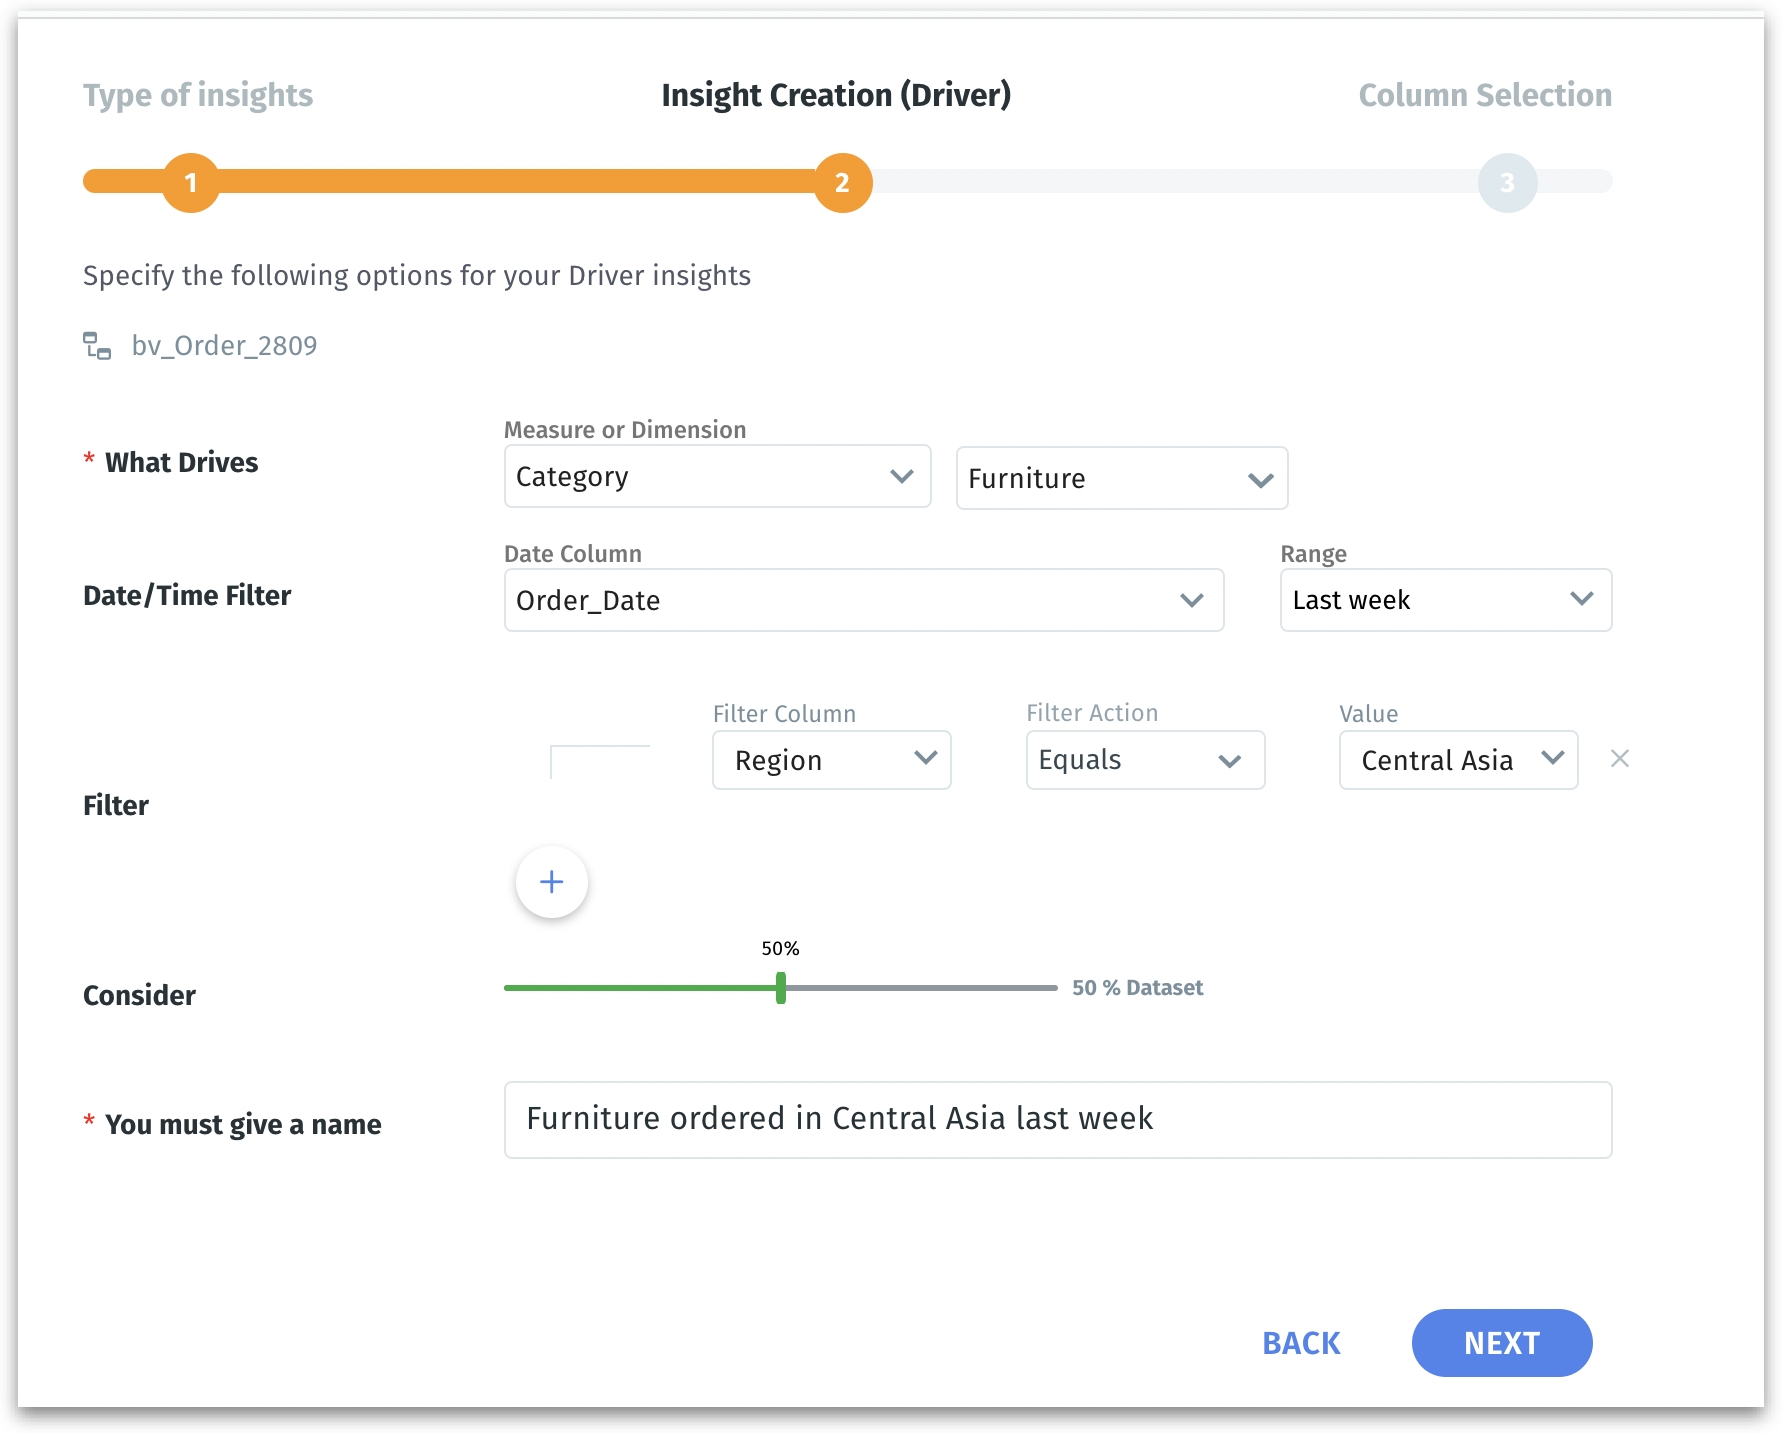1782x1433 pixels.
Task: Click the BACK link
Action: click(x=1300, y=1343)
